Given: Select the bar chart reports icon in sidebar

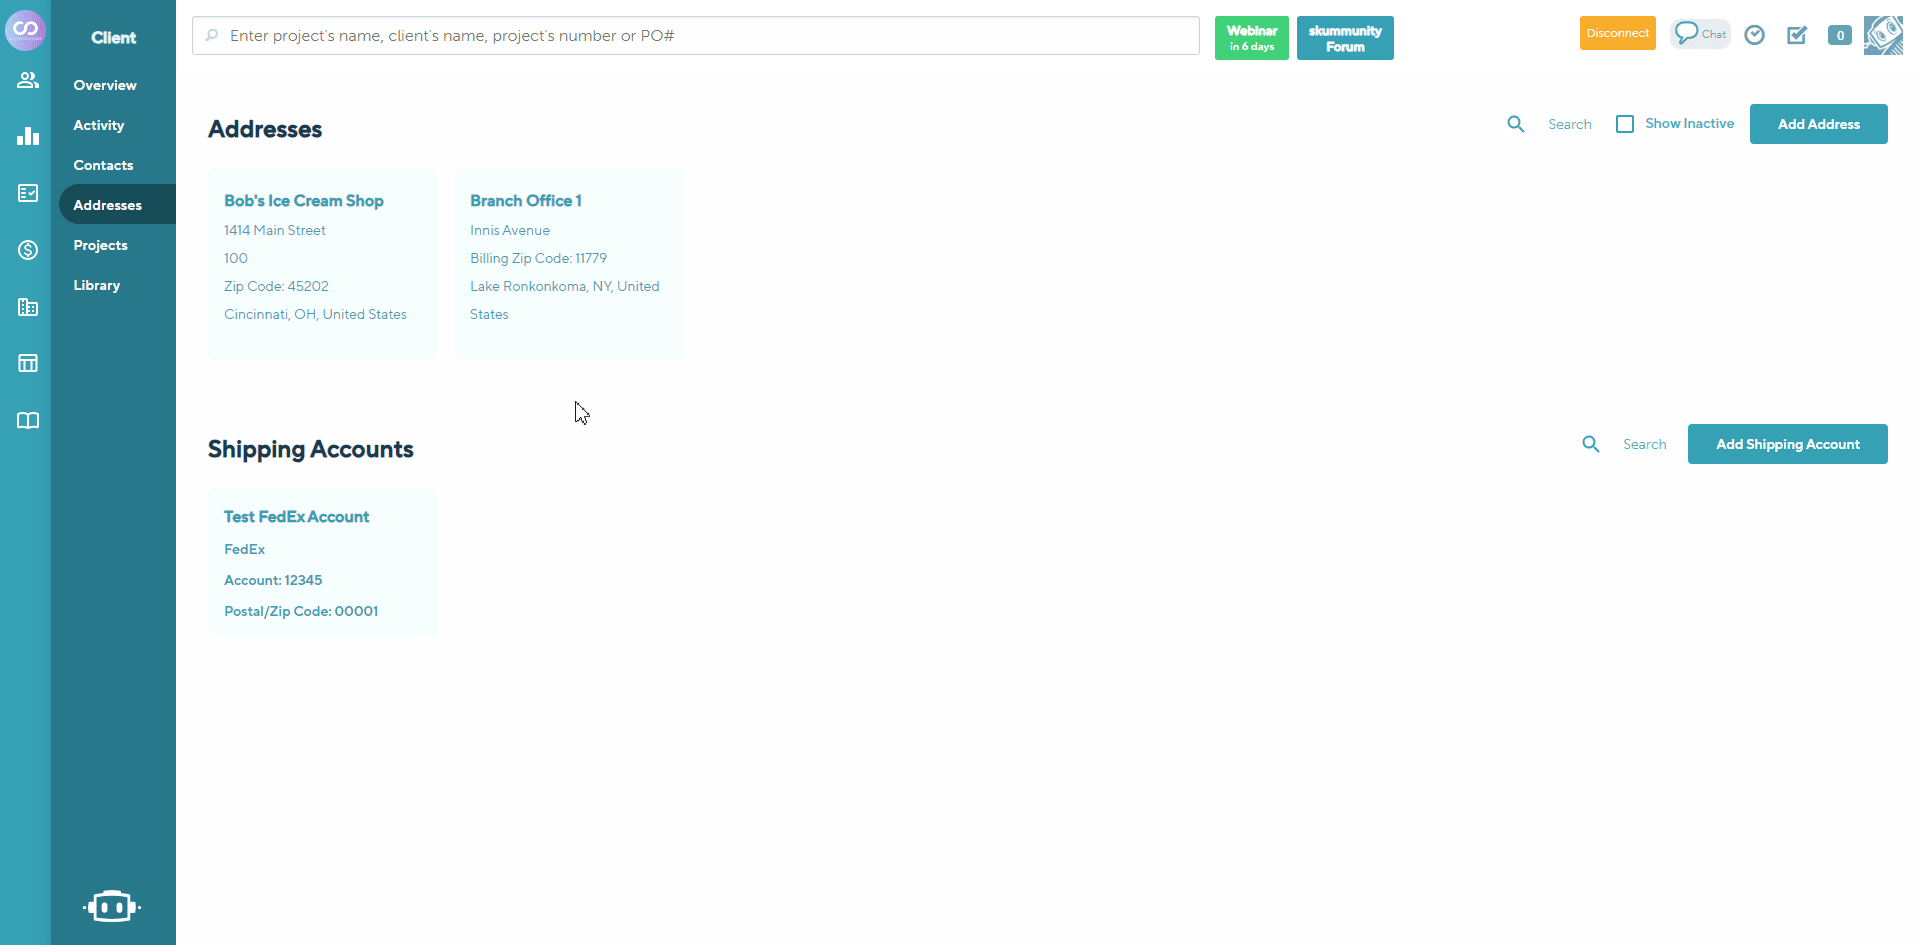Looking at the screenshot, I should pyautogui.click(x=27, y=136).
